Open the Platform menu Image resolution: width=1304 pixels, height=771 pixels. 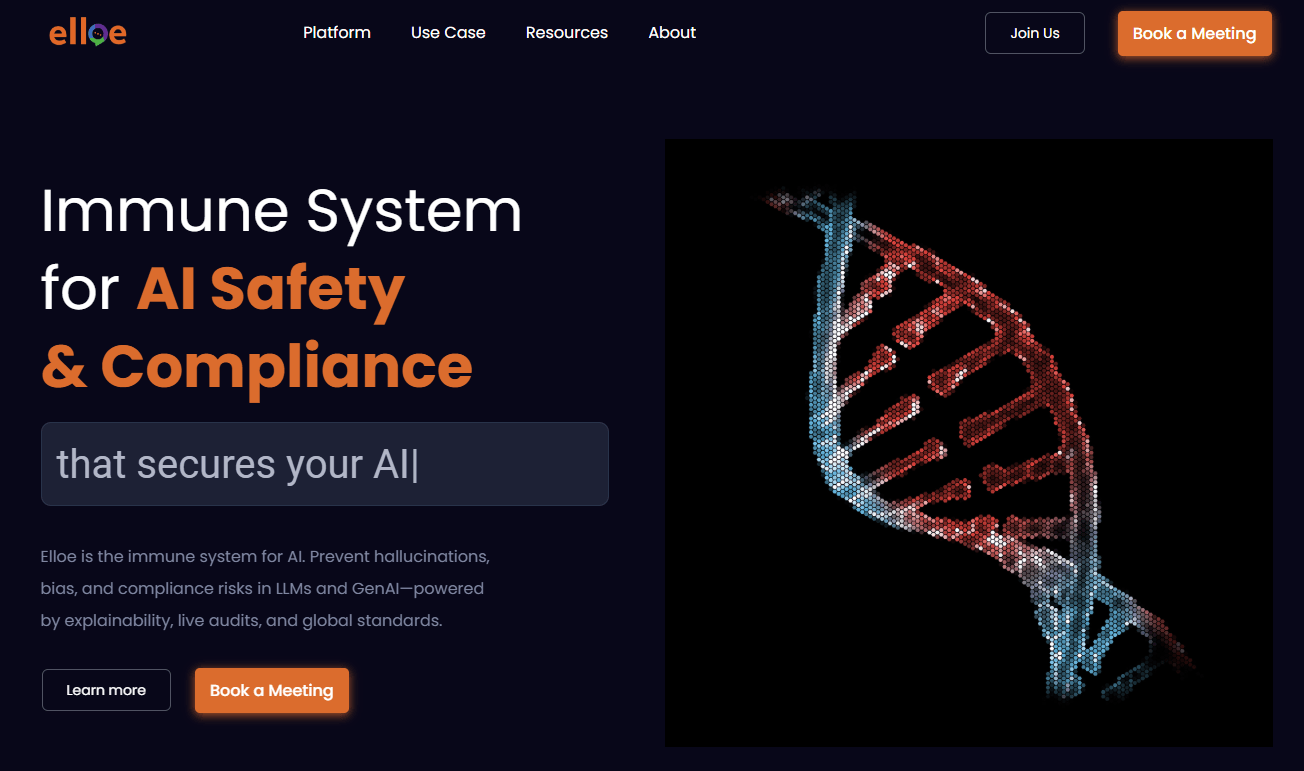[x=337, y=33]
